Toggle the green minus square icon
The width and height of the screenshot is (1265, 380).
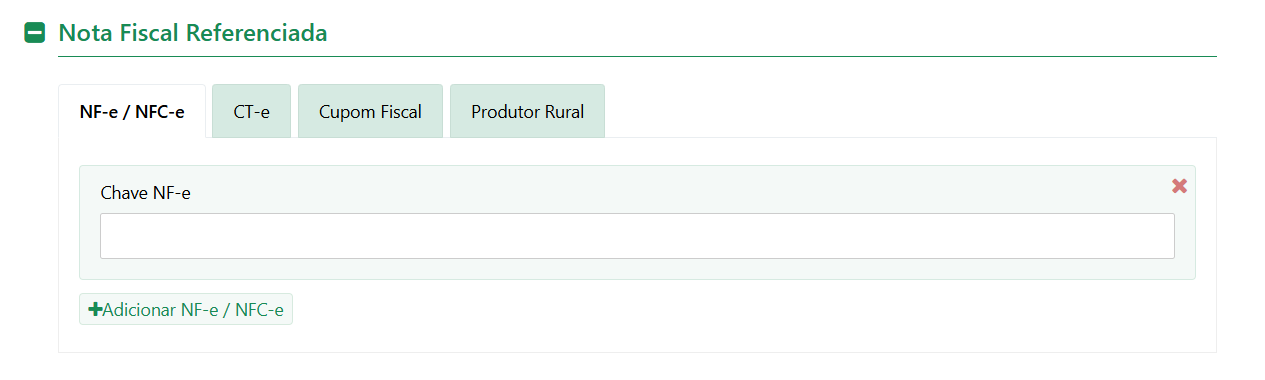pos(34,33)
